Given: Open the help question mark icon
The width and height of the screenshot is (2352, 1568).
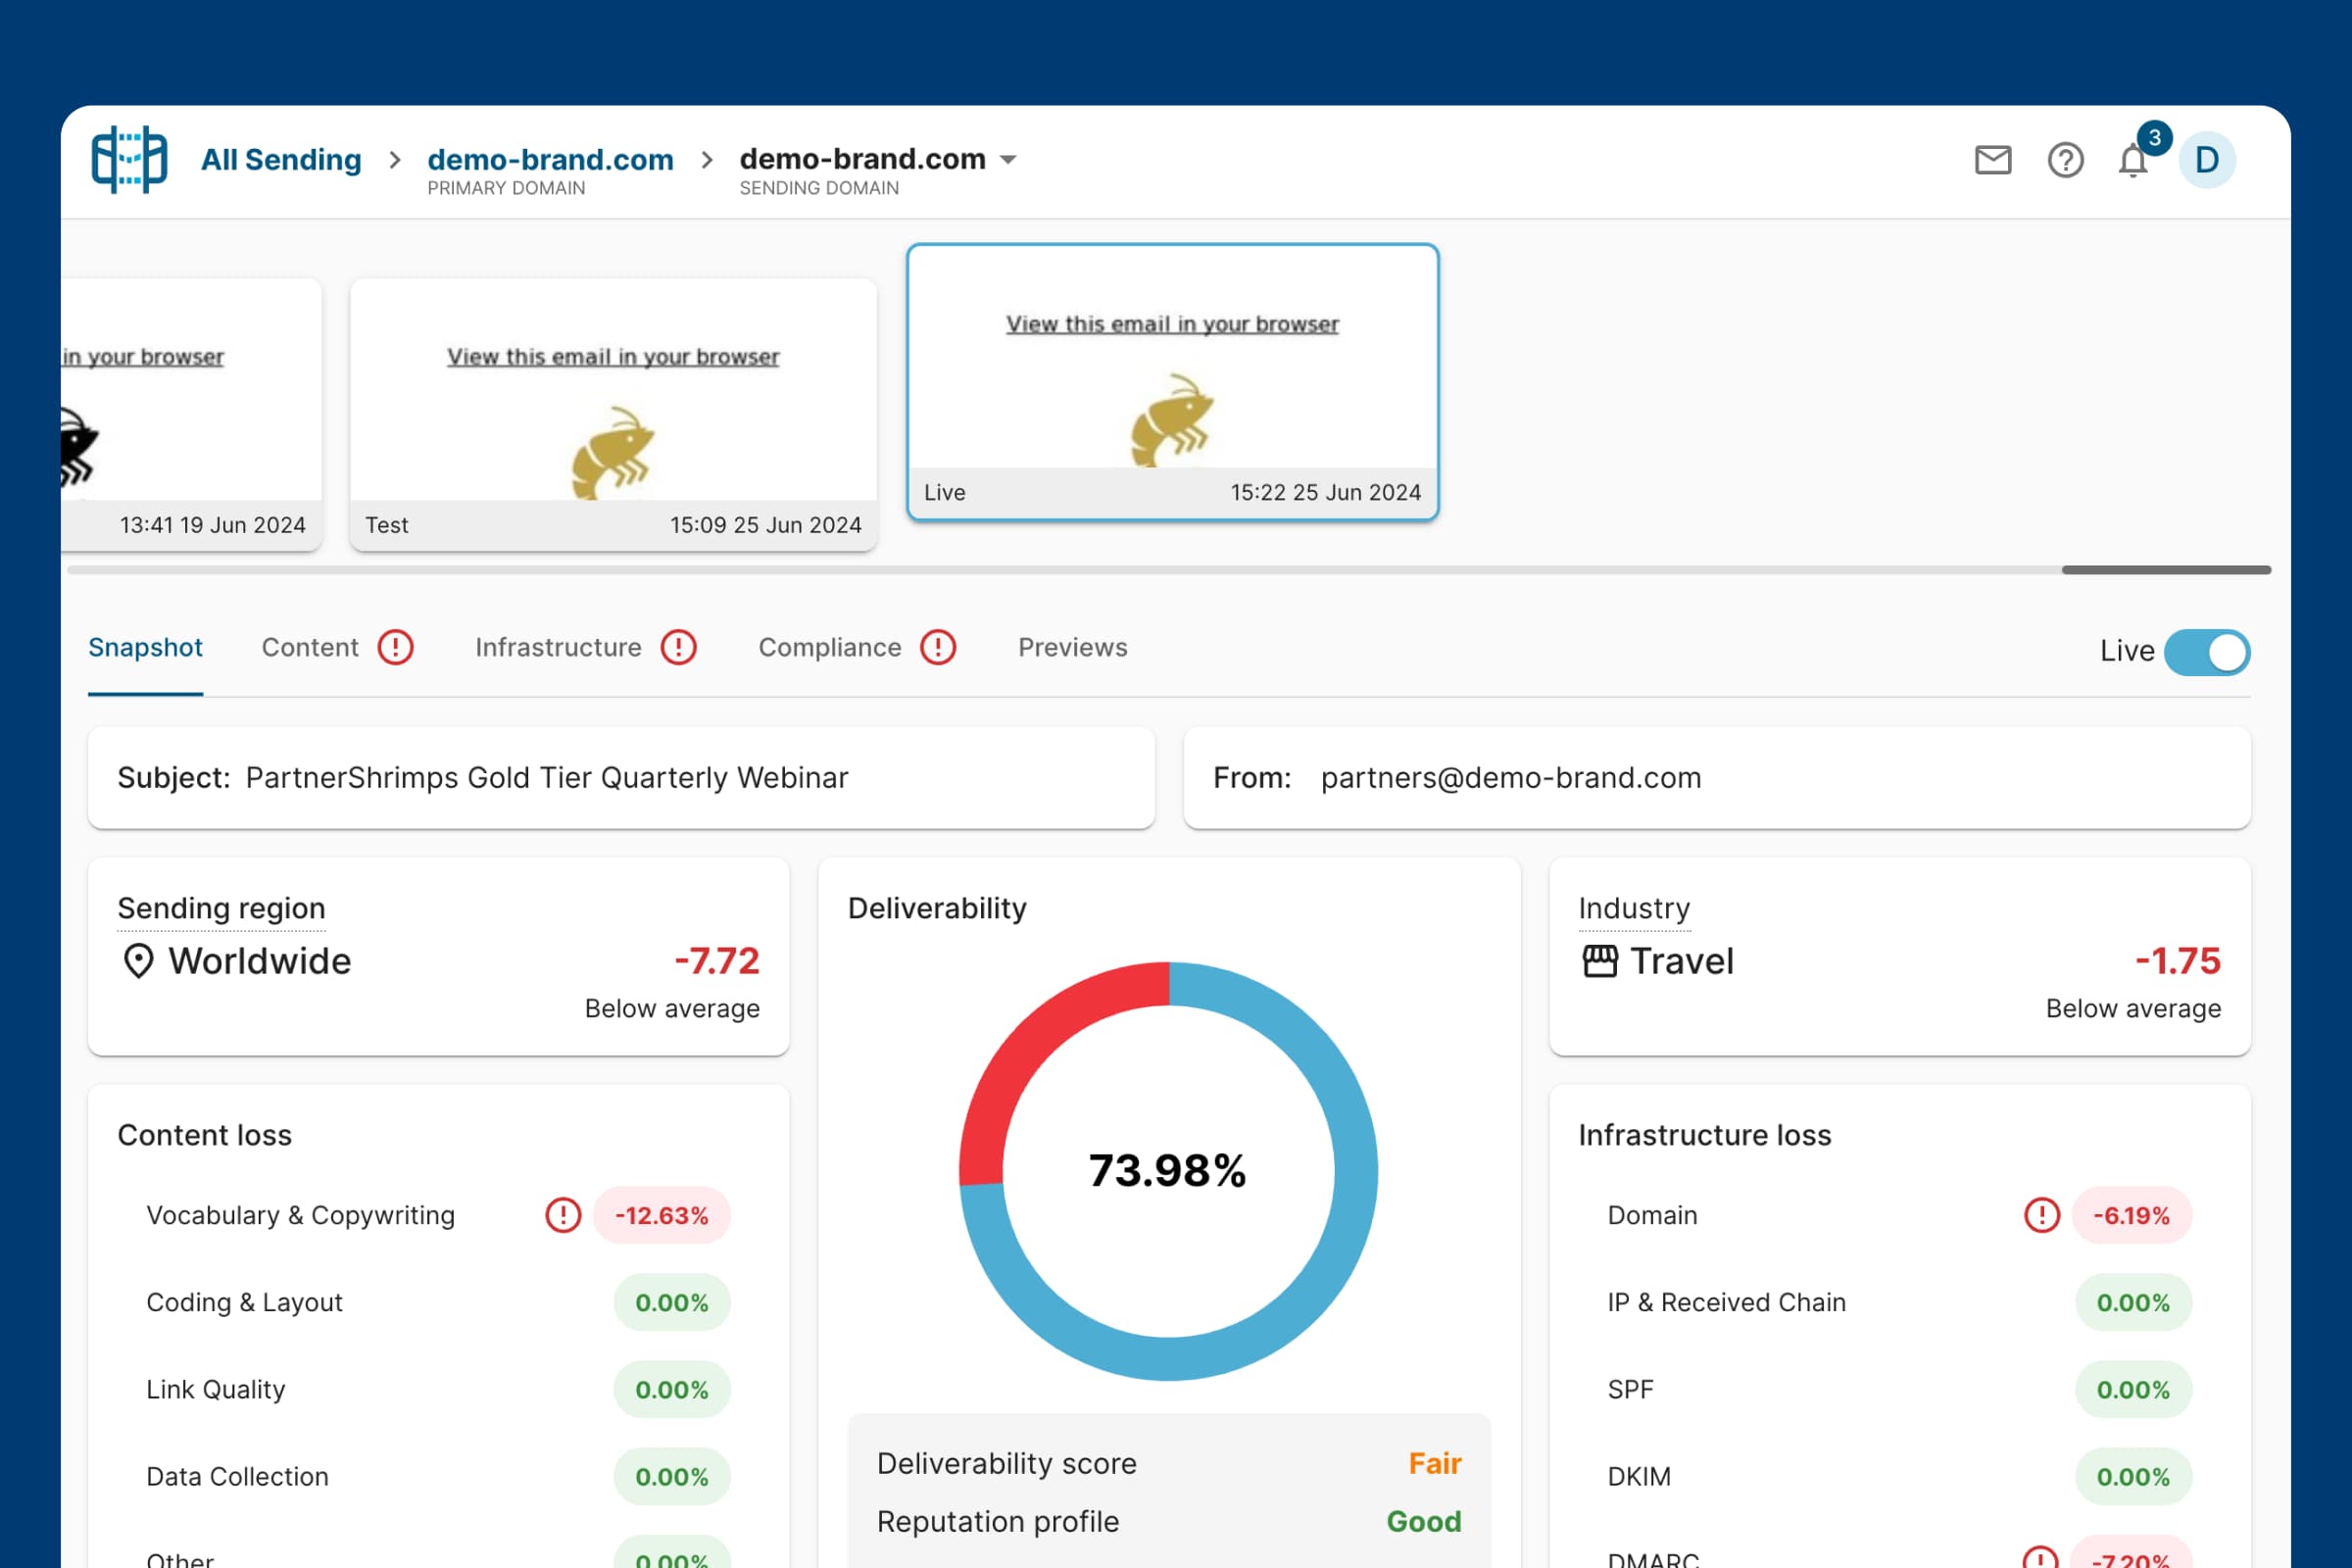Looking at the screenshot, I should (2065, 160).
